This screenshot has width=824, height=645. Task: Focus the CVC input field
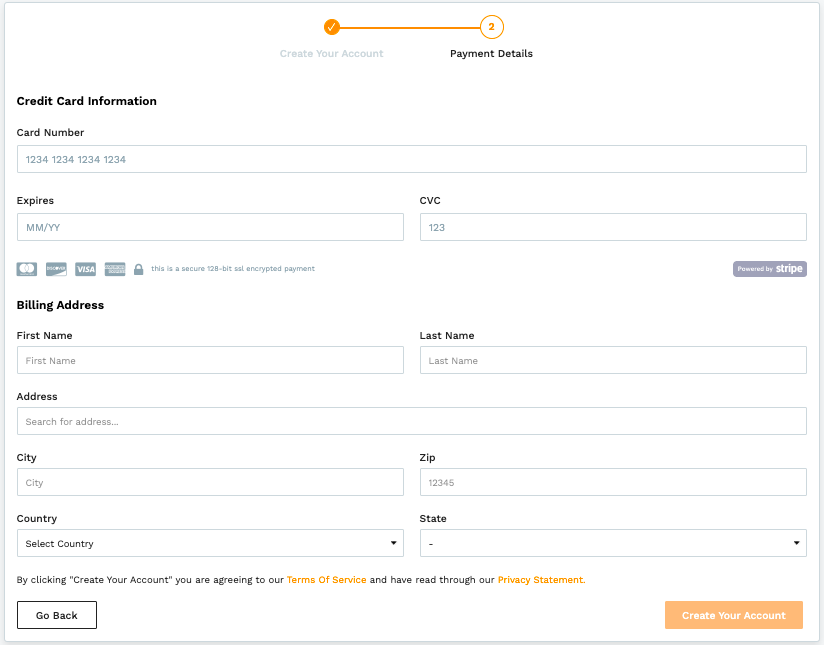coord(613,227)
